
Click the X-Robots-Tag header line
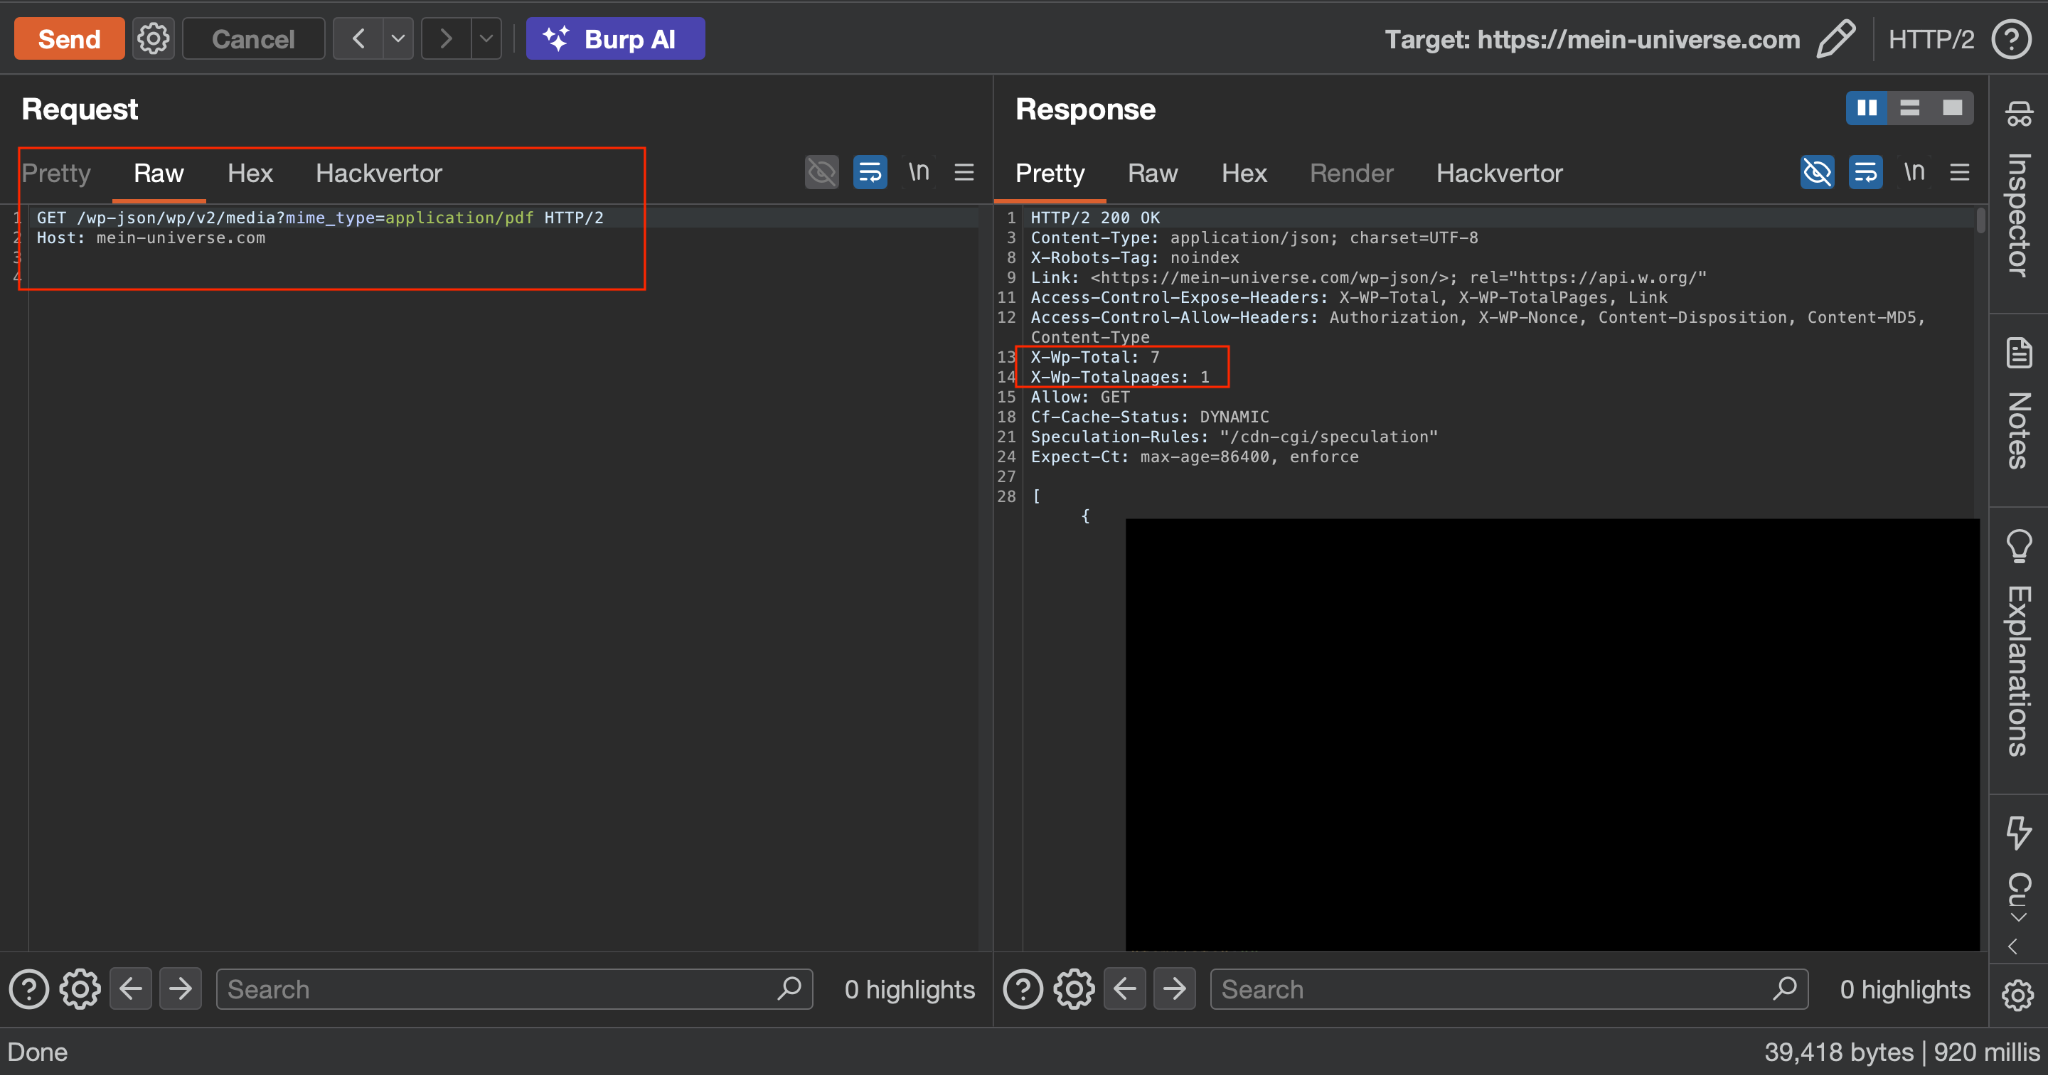point(1135,258)
